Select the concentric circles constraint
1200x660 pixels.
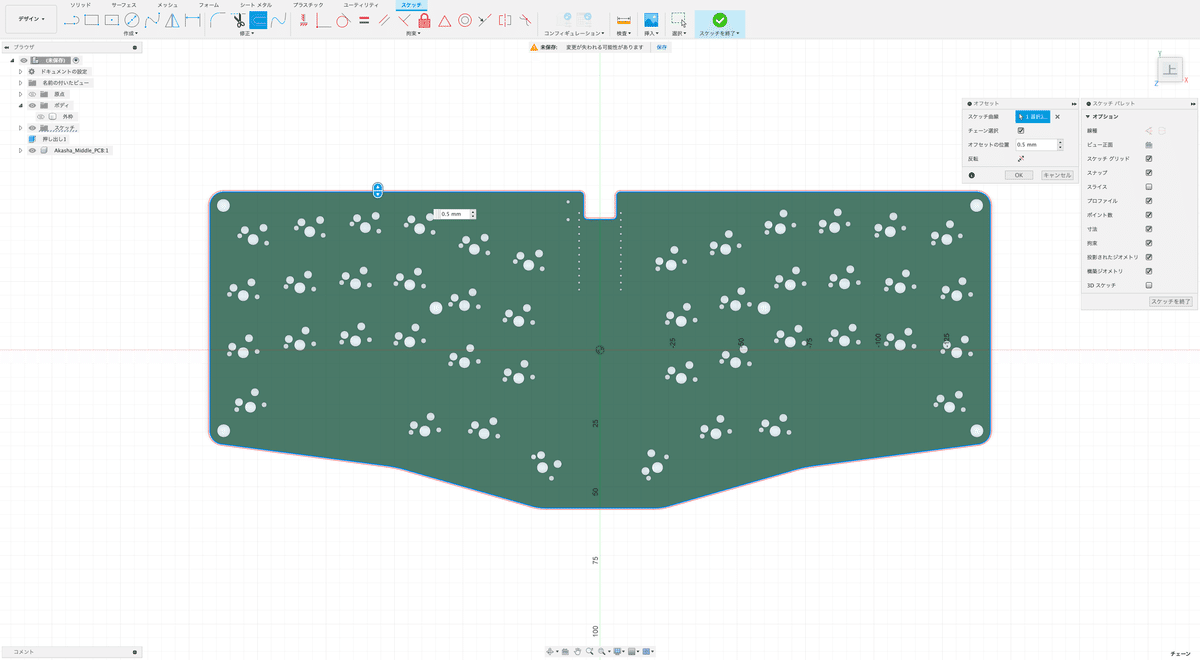pyautogui.click(x=465, y=19)
